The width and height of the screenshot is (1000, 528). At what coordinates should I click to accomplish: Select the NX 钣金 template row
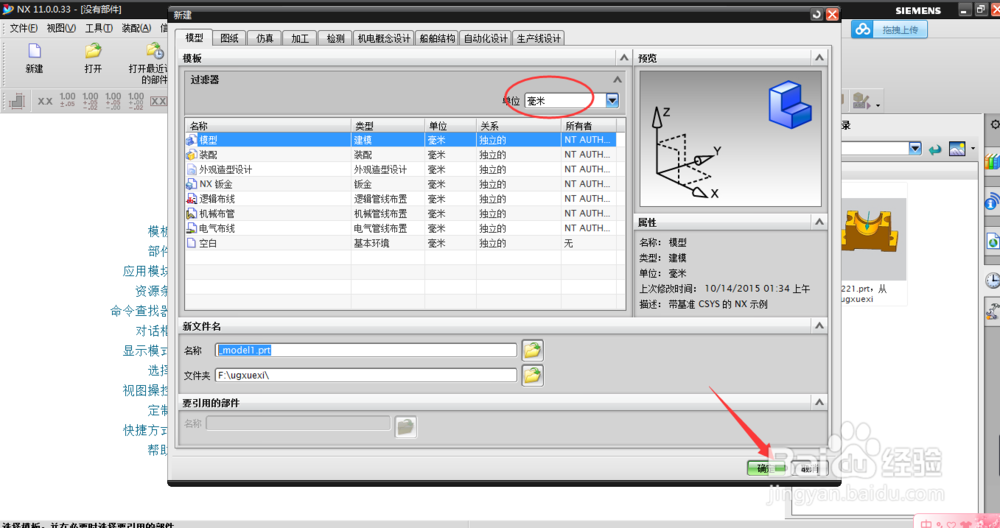(401, 184)
